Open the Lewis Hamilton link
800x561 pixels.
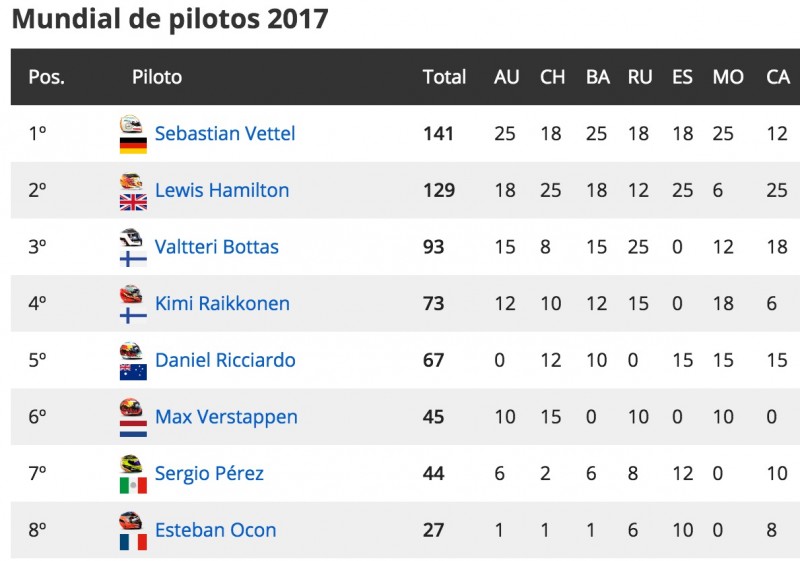click(x=222, y=190)
